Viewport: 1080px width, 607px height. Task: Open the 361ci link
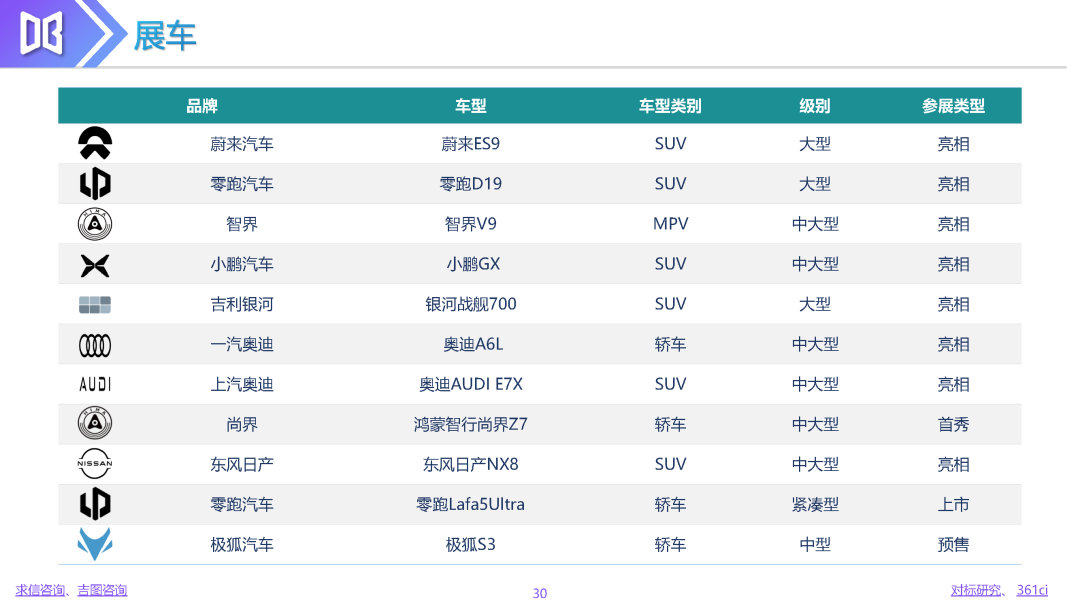click(1032, 590)
